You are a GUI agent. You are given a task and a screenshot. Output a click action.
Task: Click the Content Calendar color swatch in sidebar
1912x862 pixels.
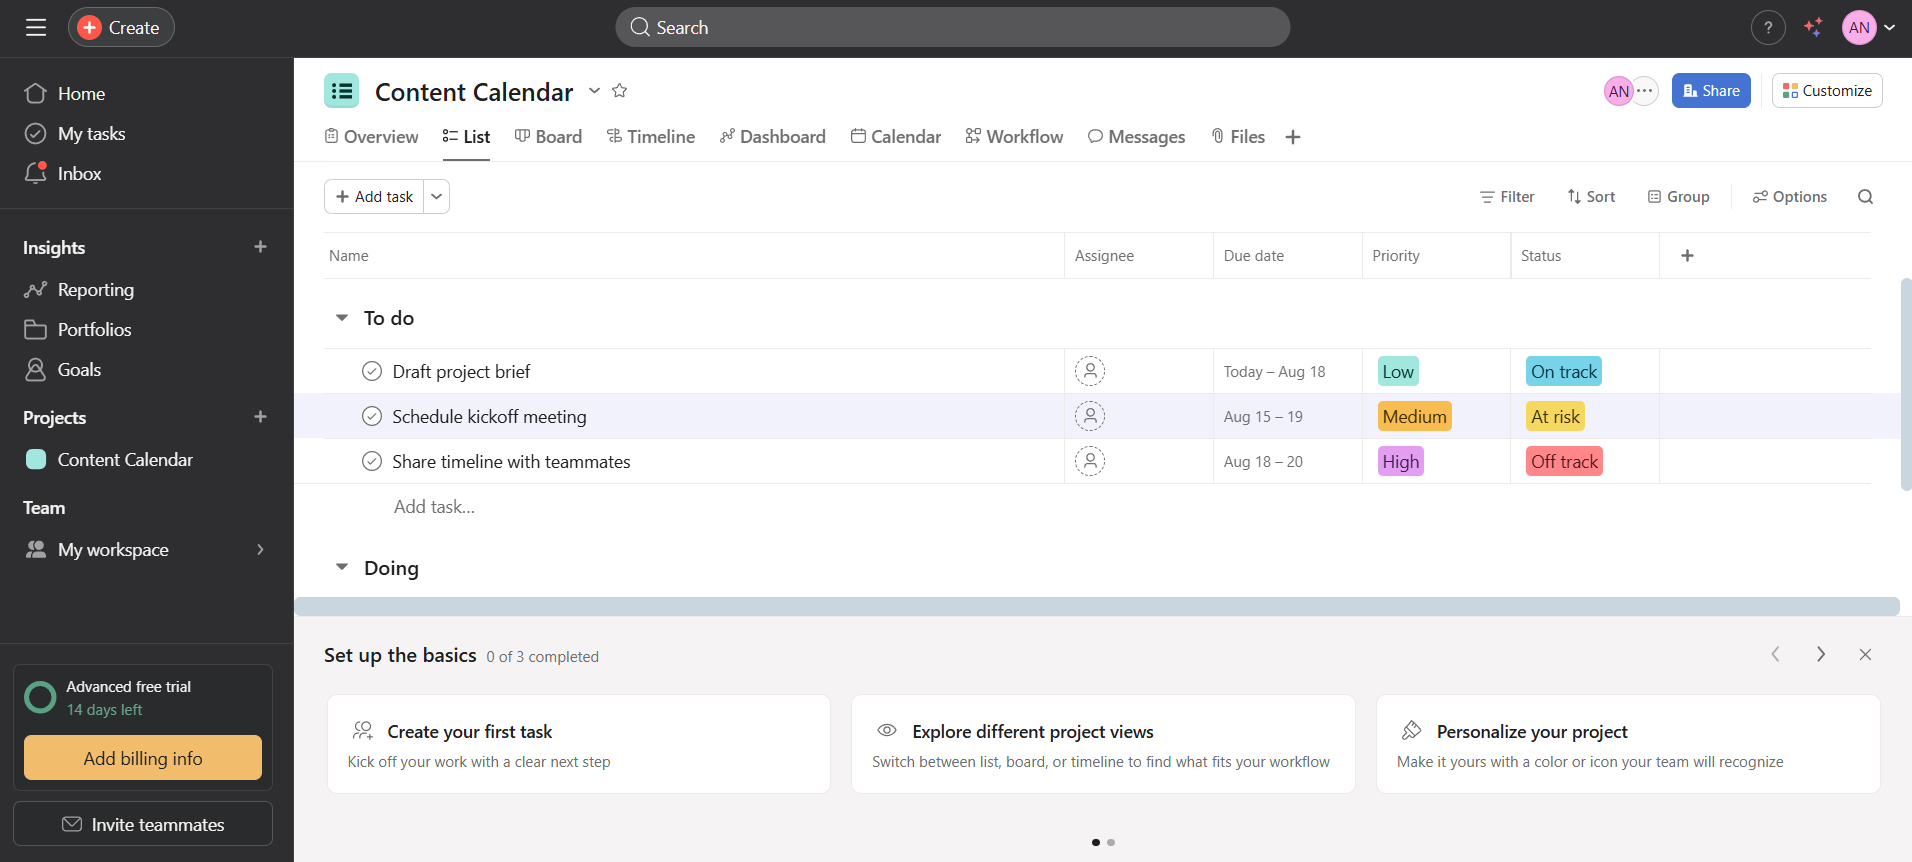click(x=36, y=460)
